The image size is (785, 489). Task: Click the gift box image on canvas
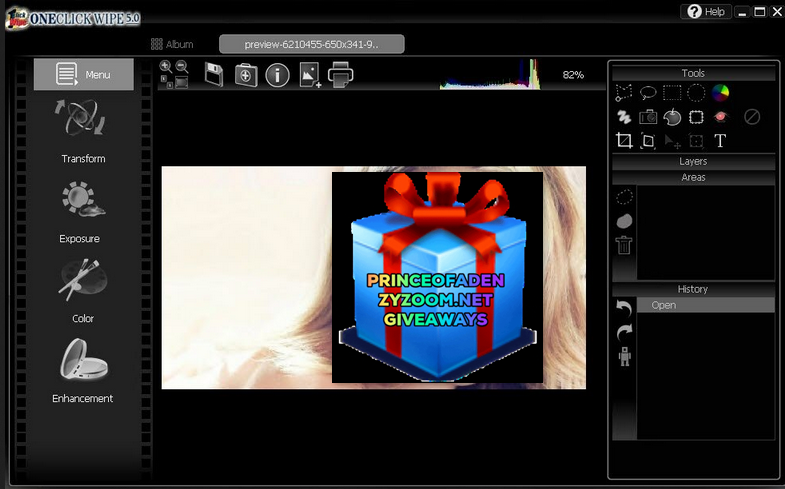coord(438,277)
